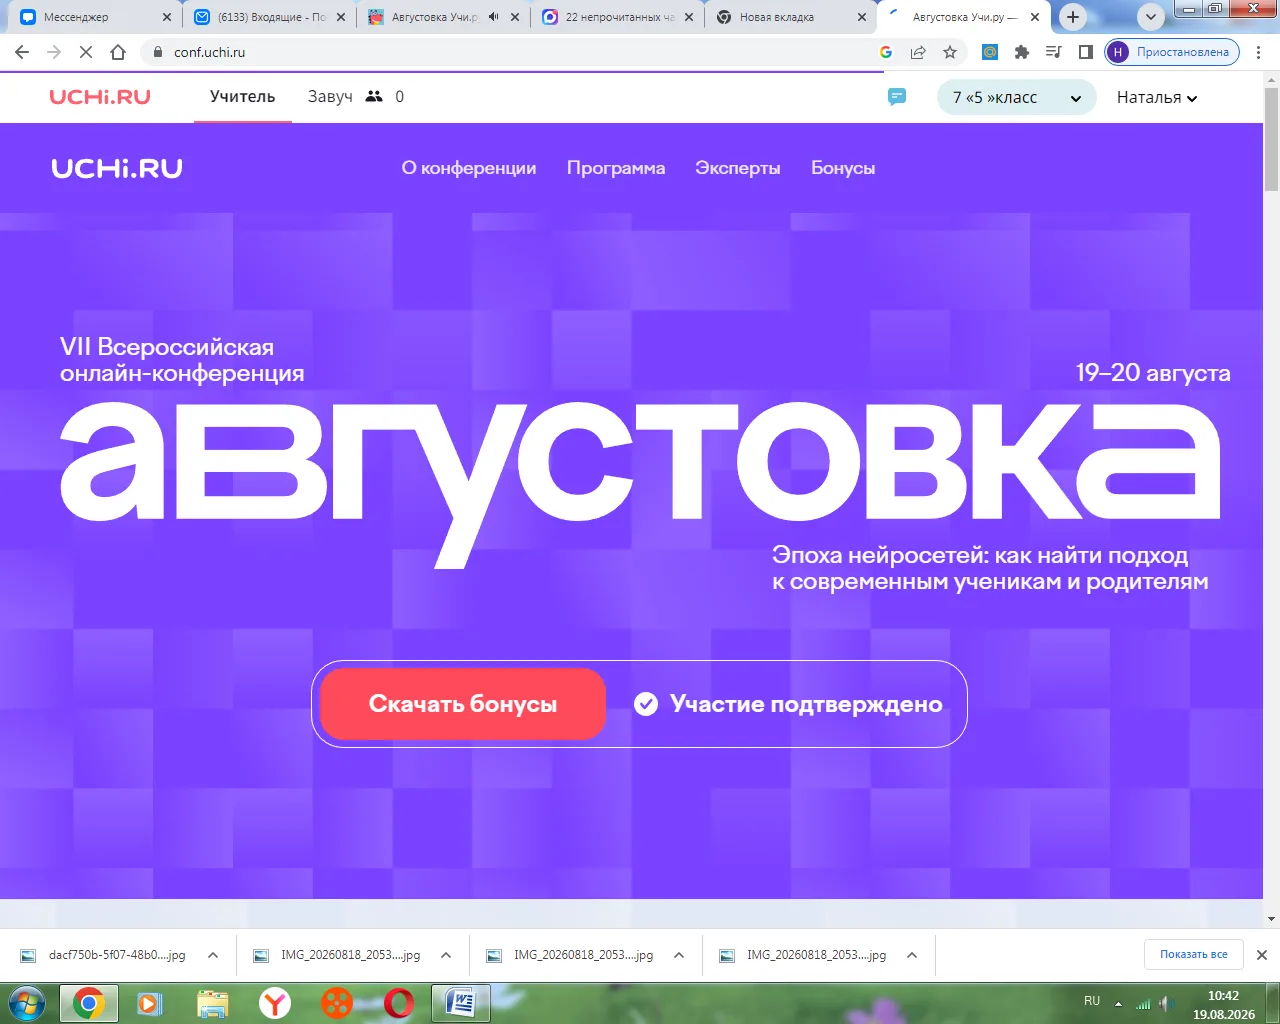Close the 22 непрочитанных tab
The image size is (1280, 1024).
689,17
